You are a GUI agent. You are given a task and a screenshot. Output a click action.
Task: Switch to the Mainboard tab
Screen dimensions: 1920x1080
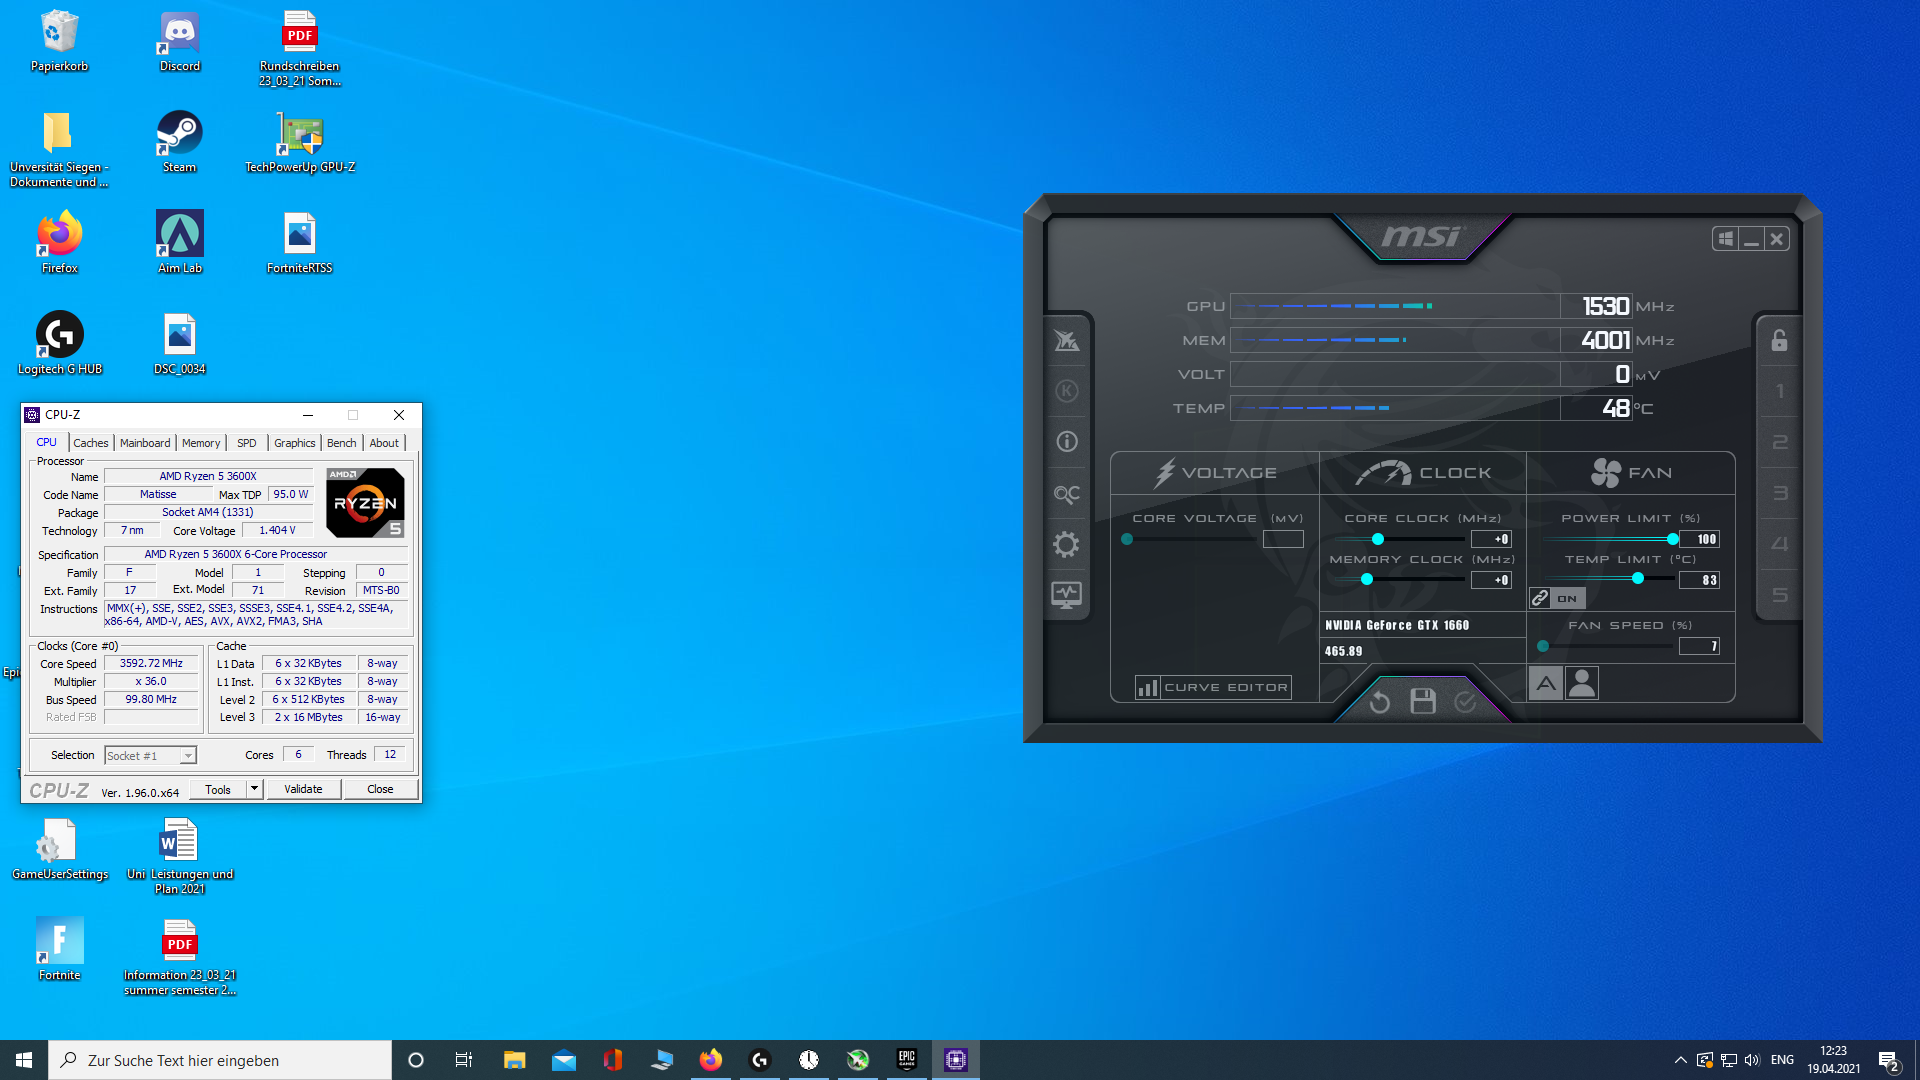tap(145, 443)
